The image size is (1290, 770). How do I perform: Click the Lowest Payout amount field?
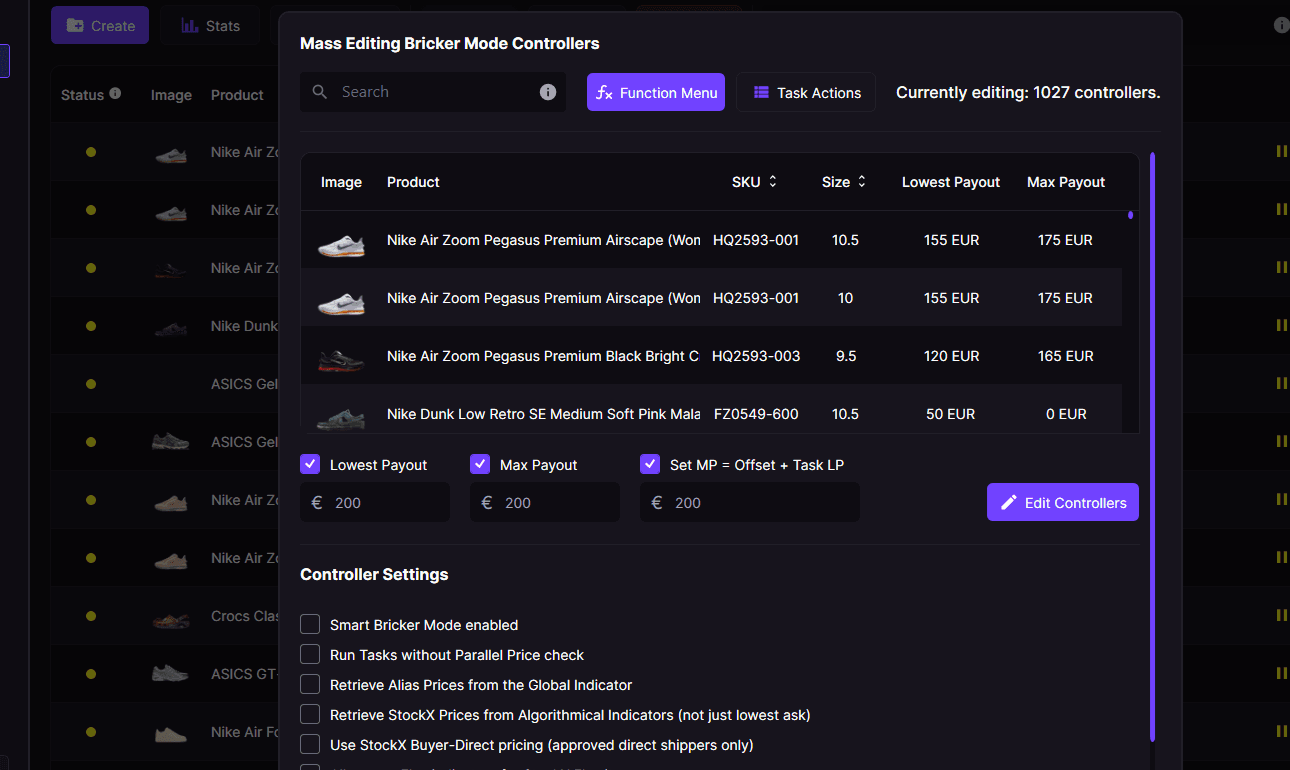(x=375, y=502)
